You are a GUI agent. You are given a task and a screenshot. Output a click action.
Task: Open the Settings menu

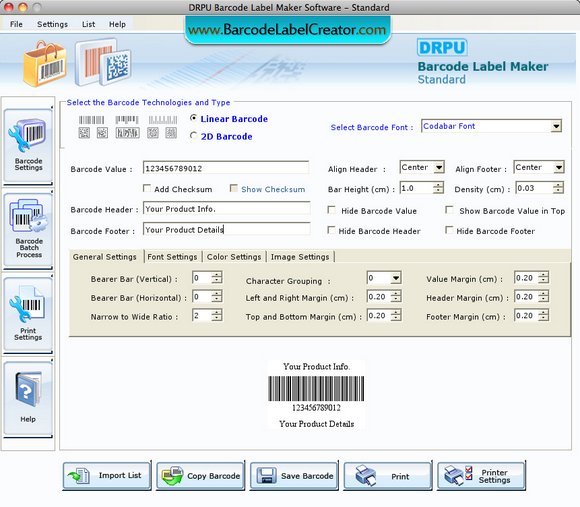52,24
